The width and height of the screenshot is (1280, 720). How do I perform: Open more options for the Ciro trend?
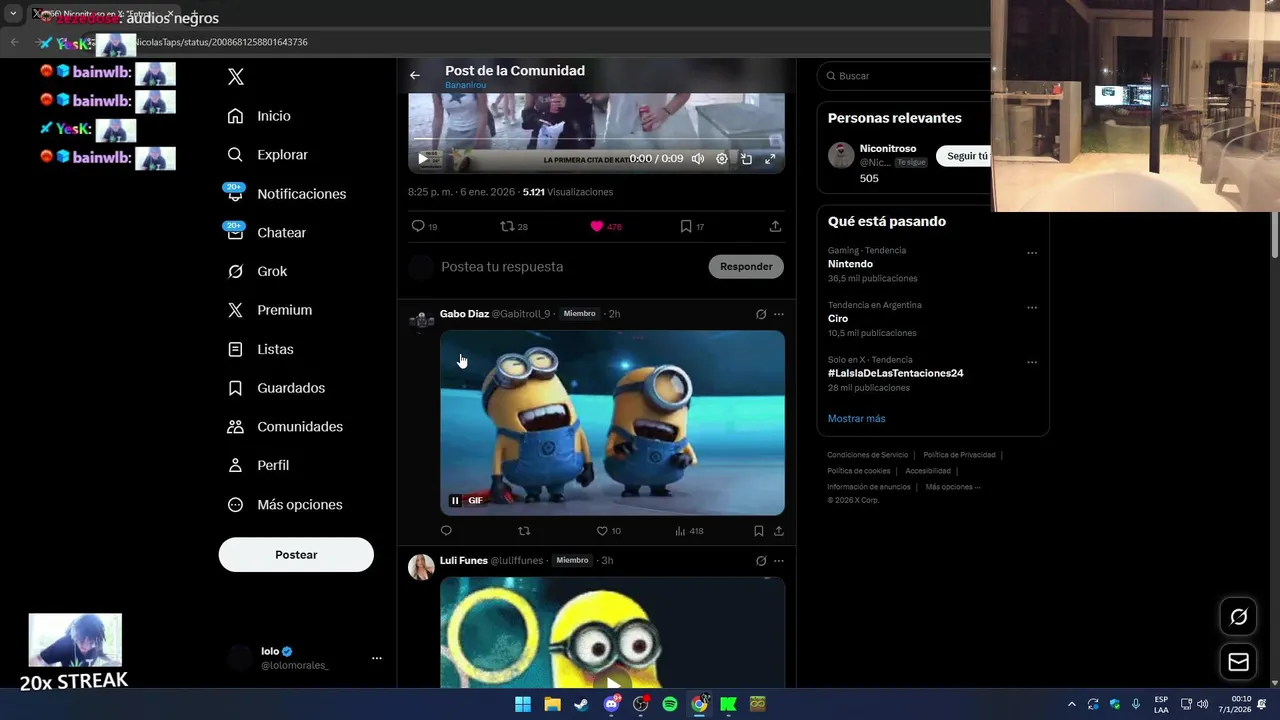[1032, 308]
